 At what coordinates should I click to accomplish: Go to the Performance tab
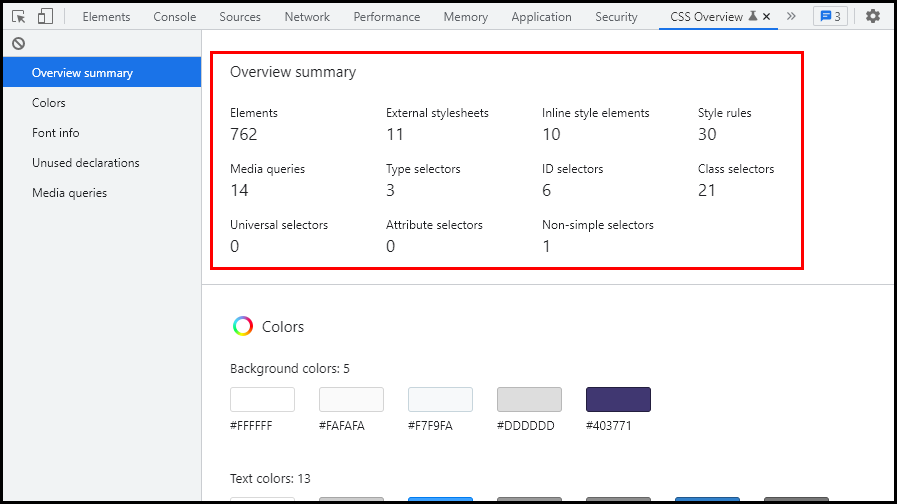click(387, 17)
